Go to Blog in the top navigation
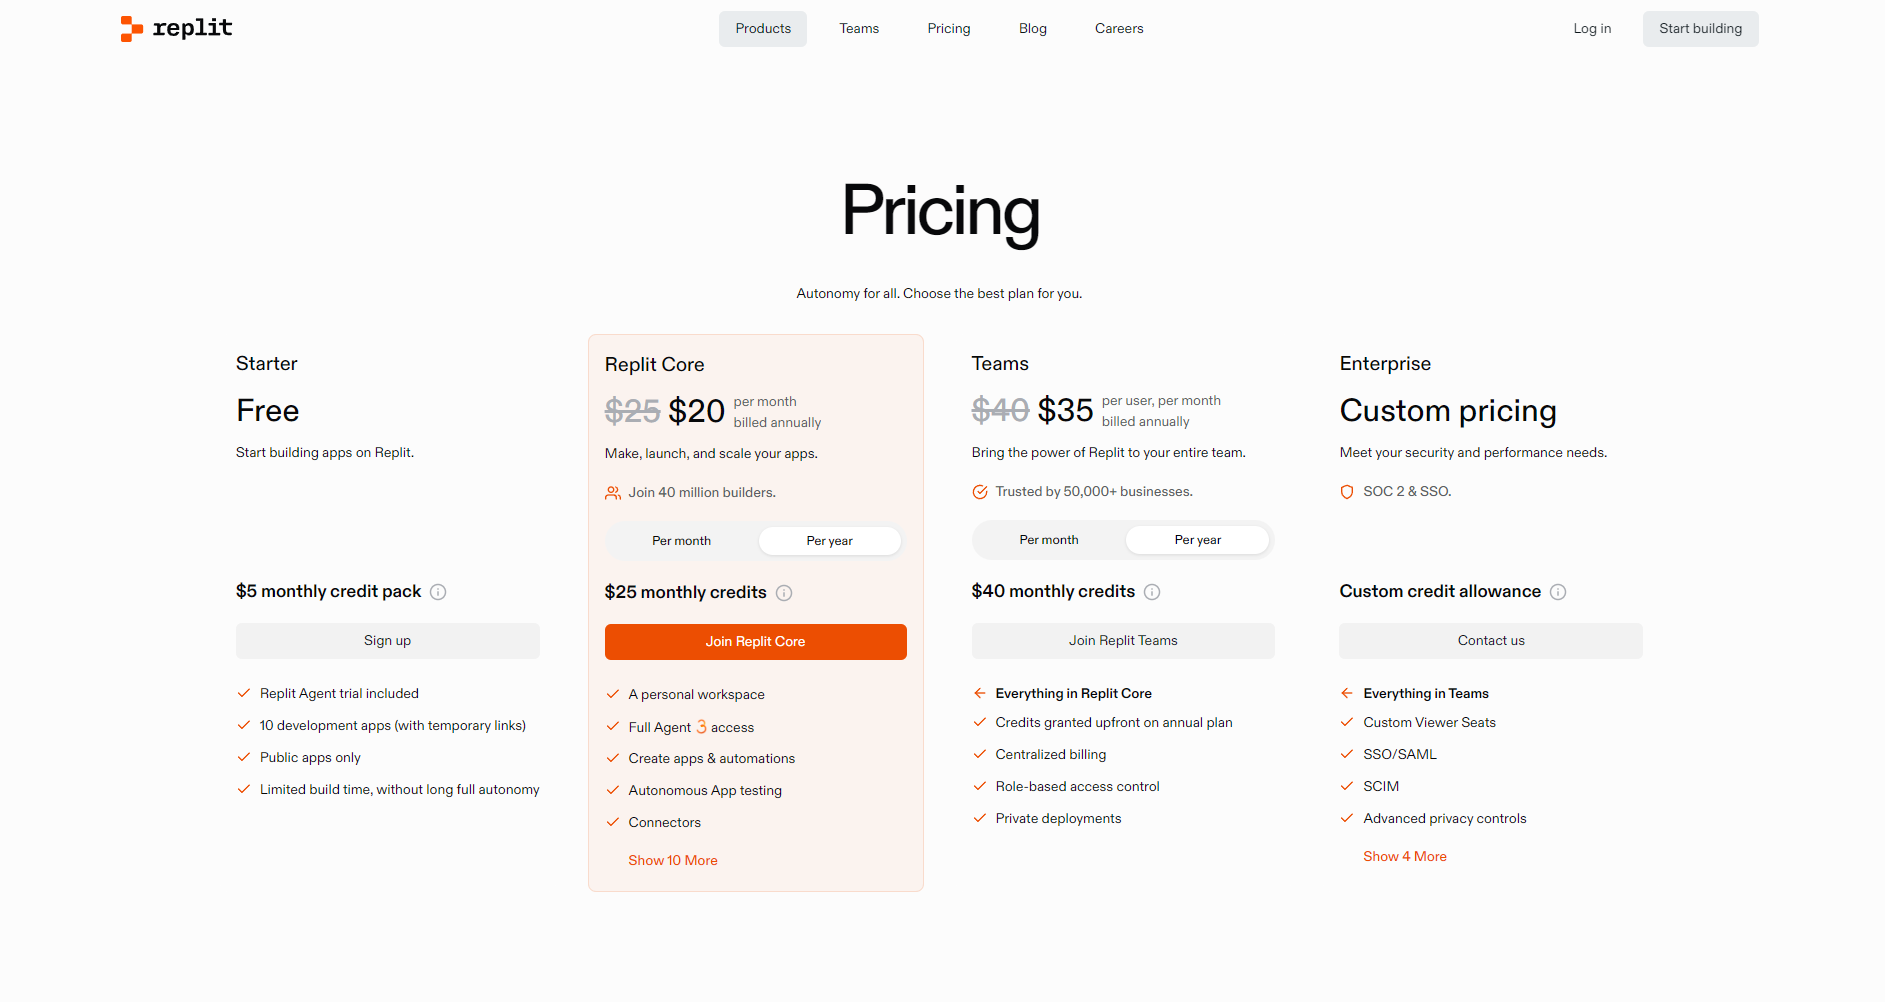This screenshot has width=1885, height=1002. [1033, 29]
